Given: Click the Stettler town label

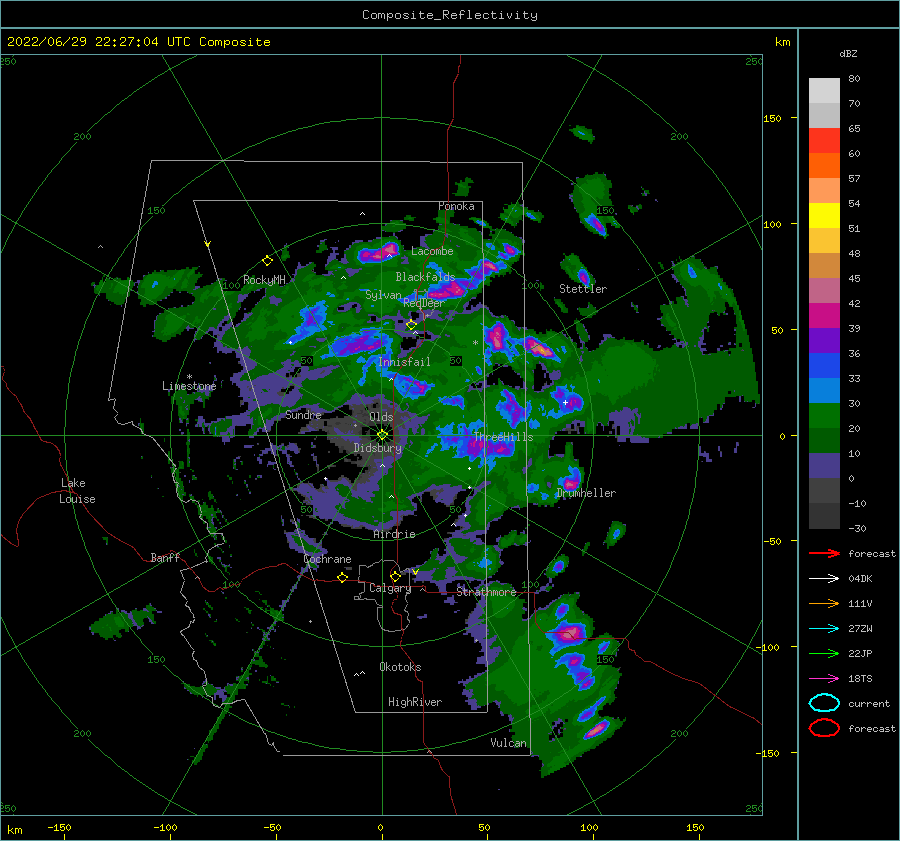Looking at the screenshot, I should click(583, 289).
